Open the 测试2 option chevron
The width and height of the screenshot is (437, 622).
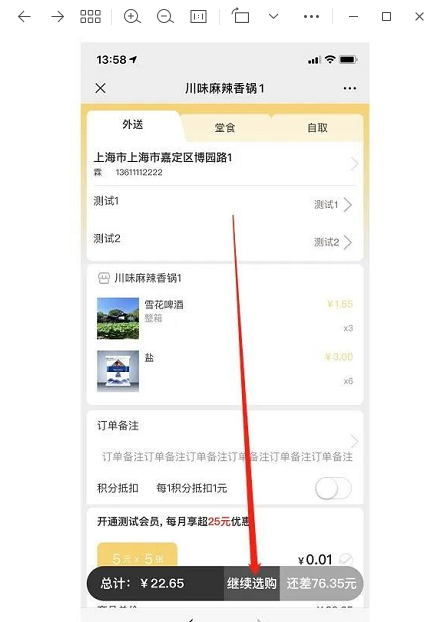(347, 242)
